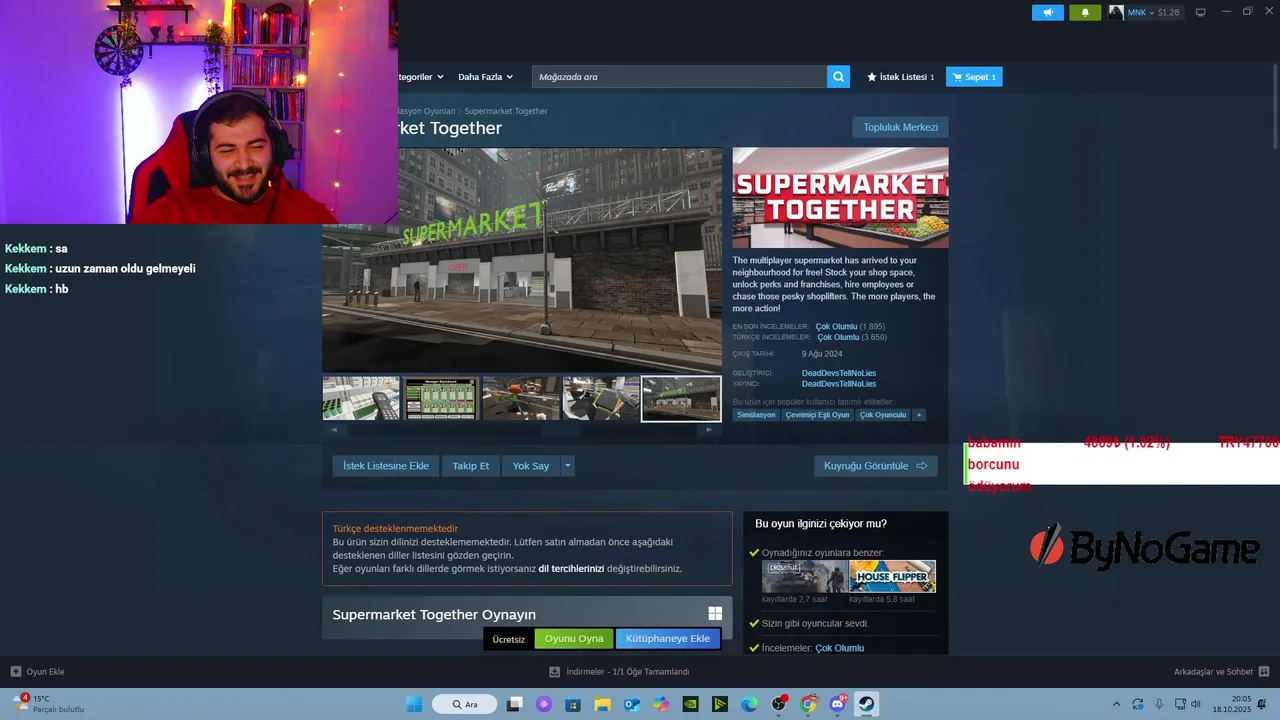Click Oyun Ekle plus icon

pos(16,672)
